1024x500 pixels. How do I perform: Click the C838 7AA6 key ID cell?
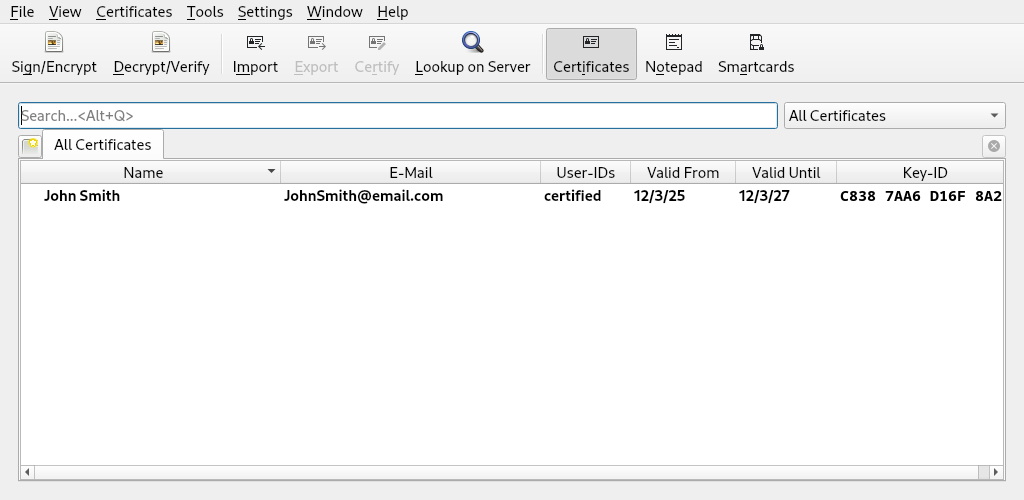pyautogui.click(x=921, y=196)
